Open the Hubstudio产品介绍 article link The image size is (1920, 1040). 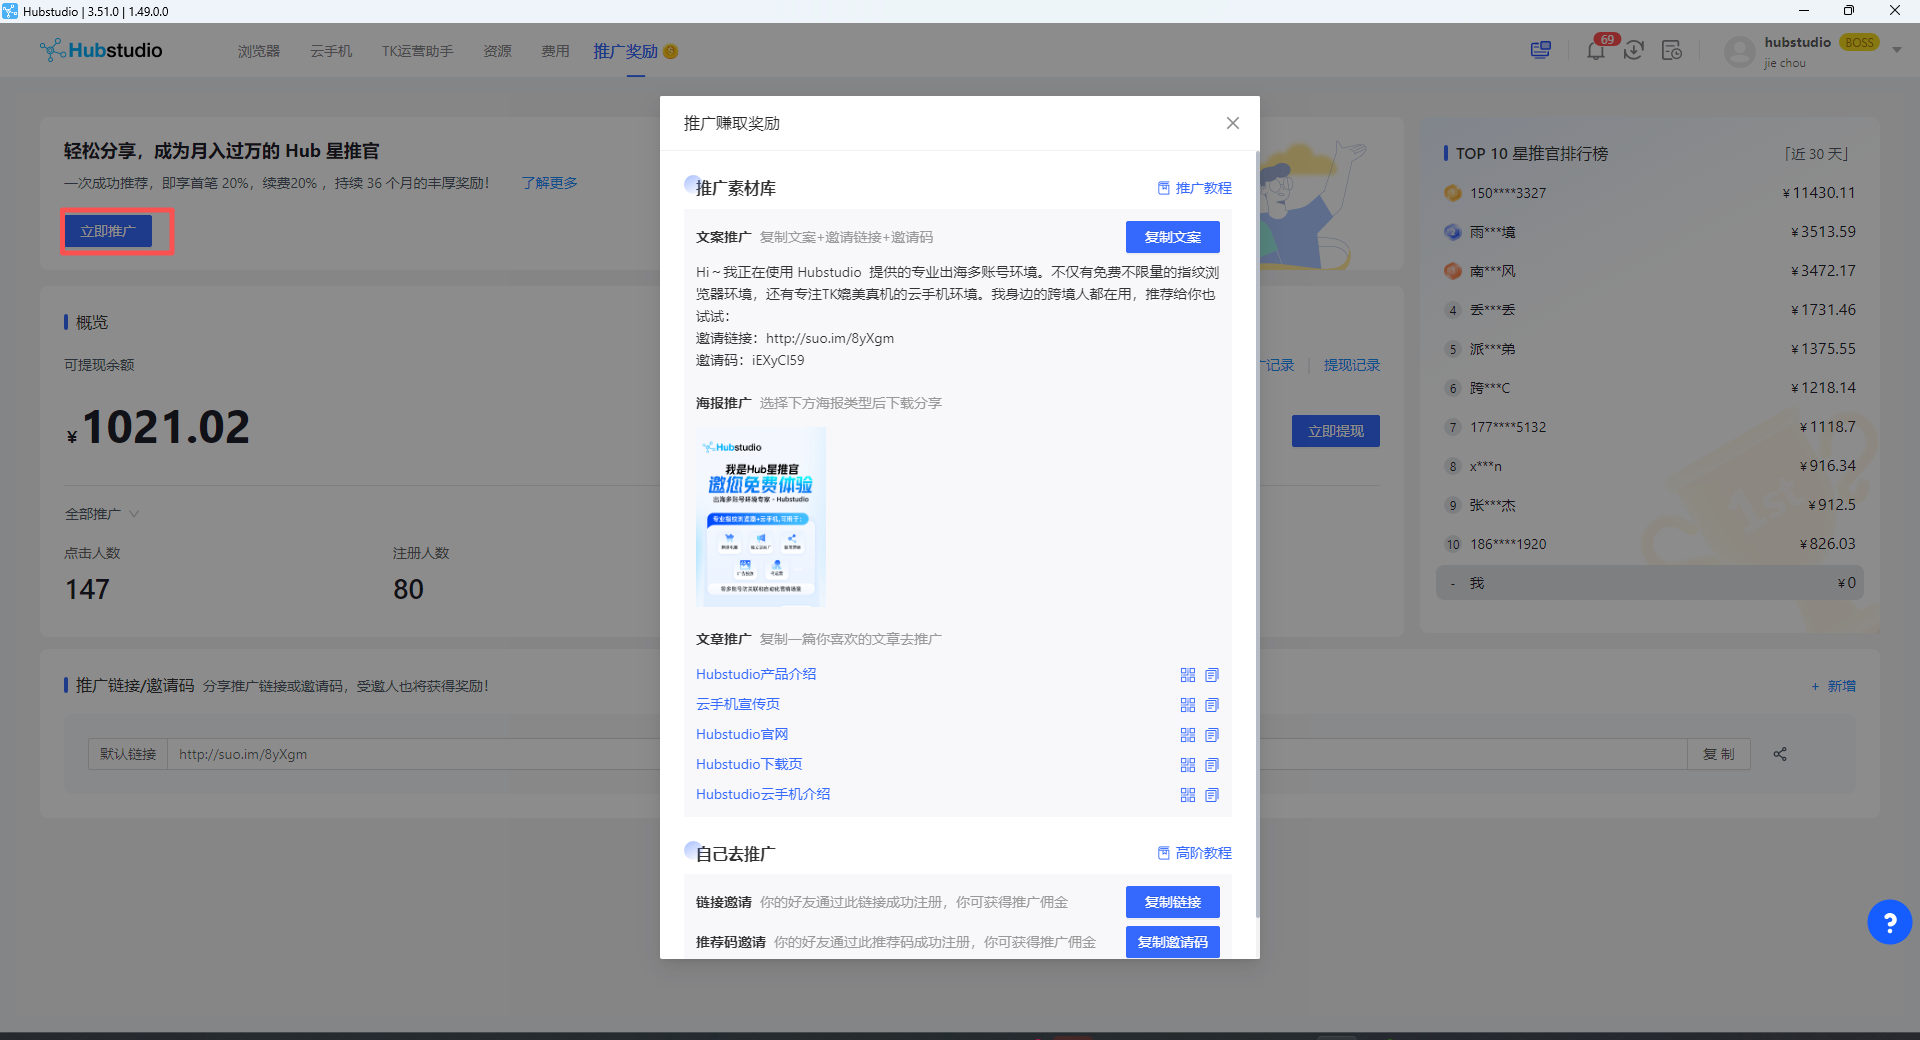point(756,674)
